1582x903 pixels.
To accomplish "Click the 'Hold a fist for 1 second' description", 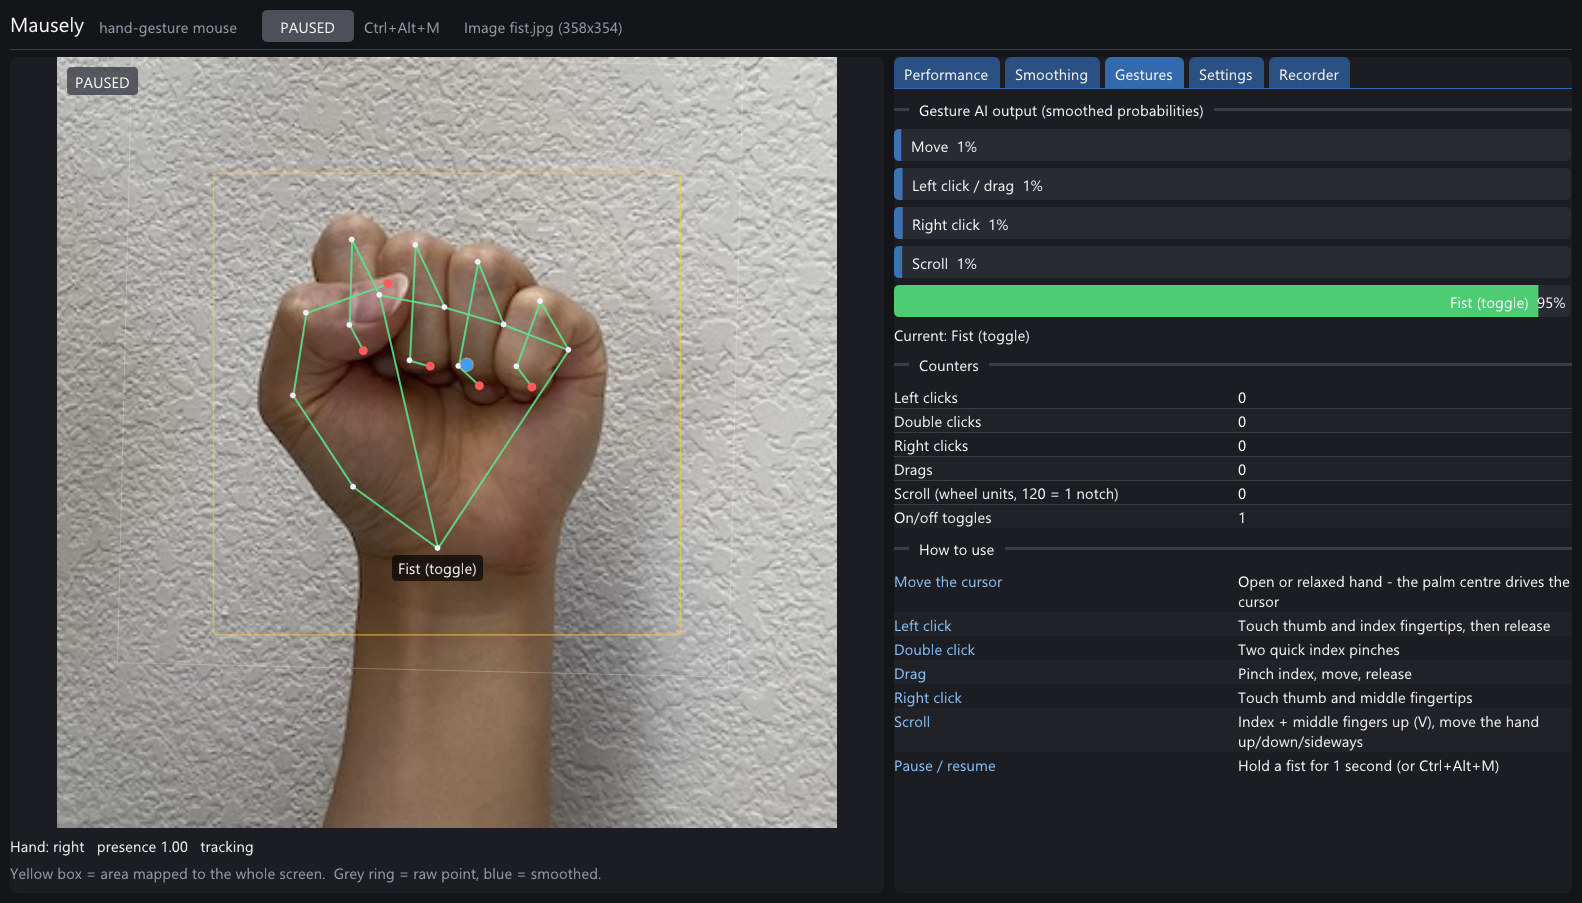I will [x=1368, y=766].
